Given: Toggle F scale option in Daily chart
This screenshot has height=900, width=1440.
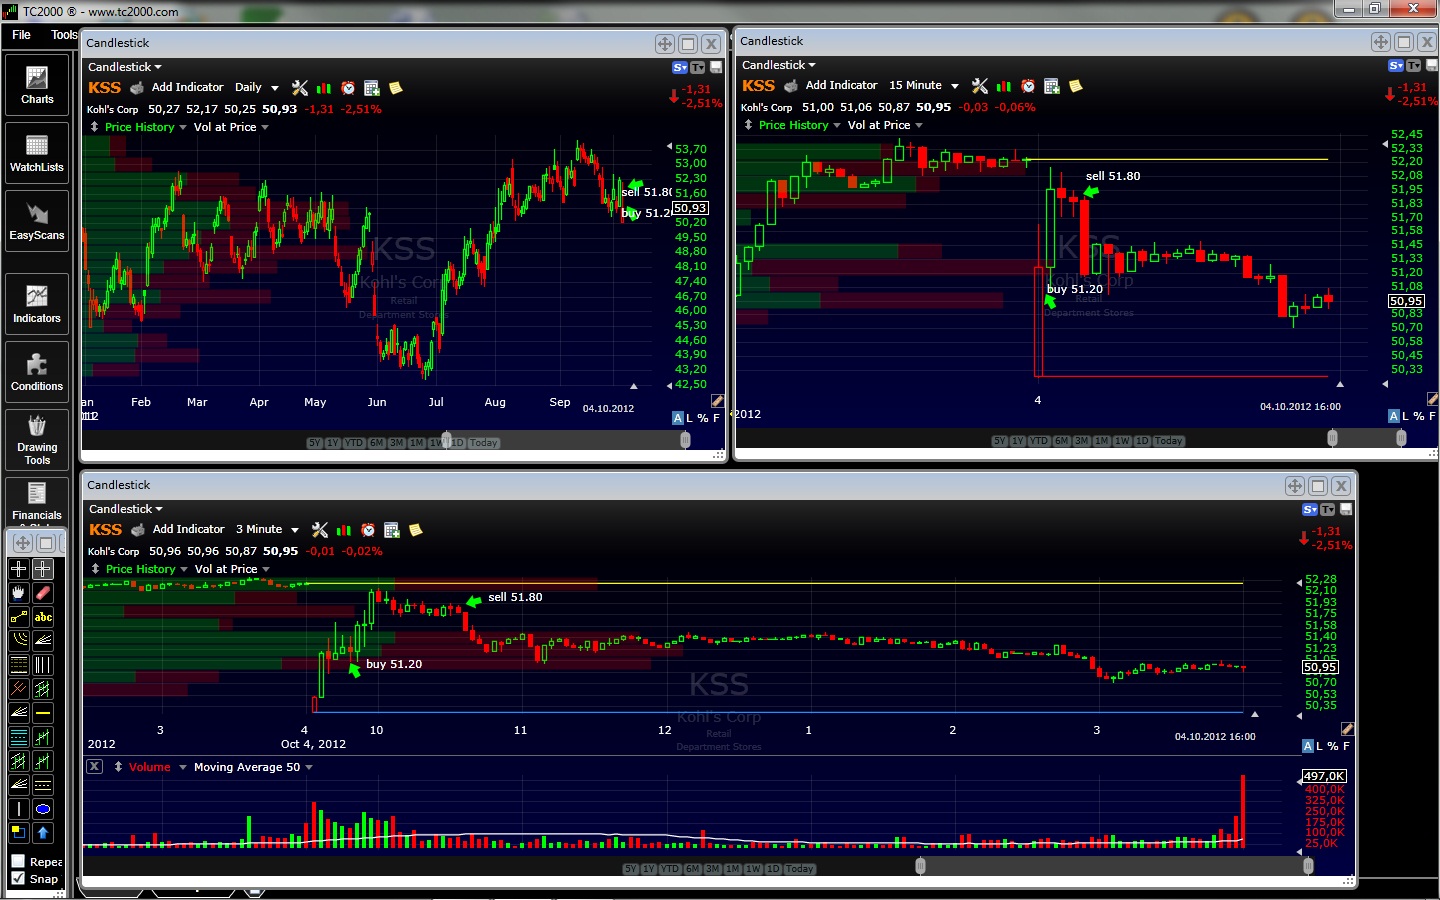Looking at the screenshot, I should (716, 418).
